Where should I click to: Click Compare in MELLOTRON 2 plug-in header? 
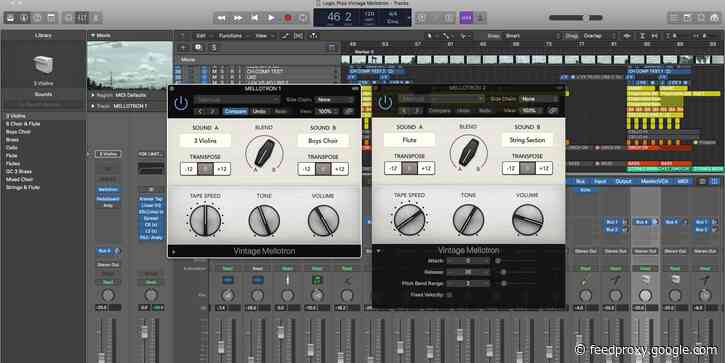pos(440,111)
